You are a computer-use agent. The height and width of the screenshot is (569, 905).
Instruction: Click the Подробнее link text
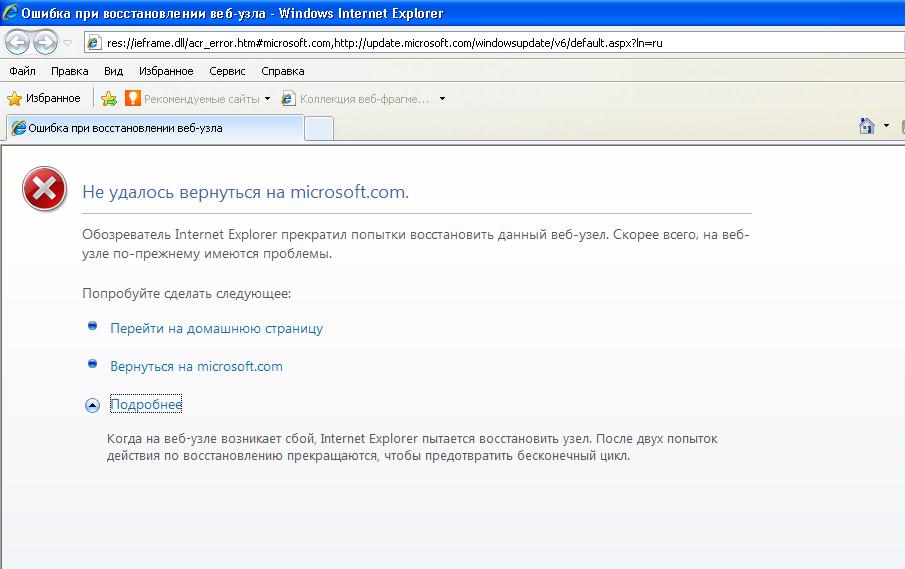pyautogui.click(x=146, y=404)
